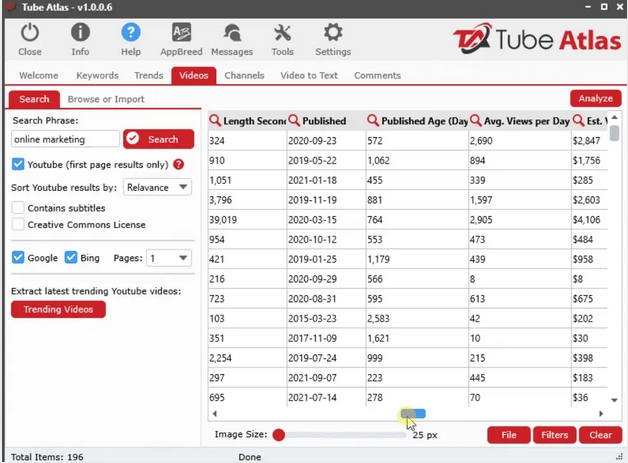Click the horizontal scrollbar thumb

413,413
